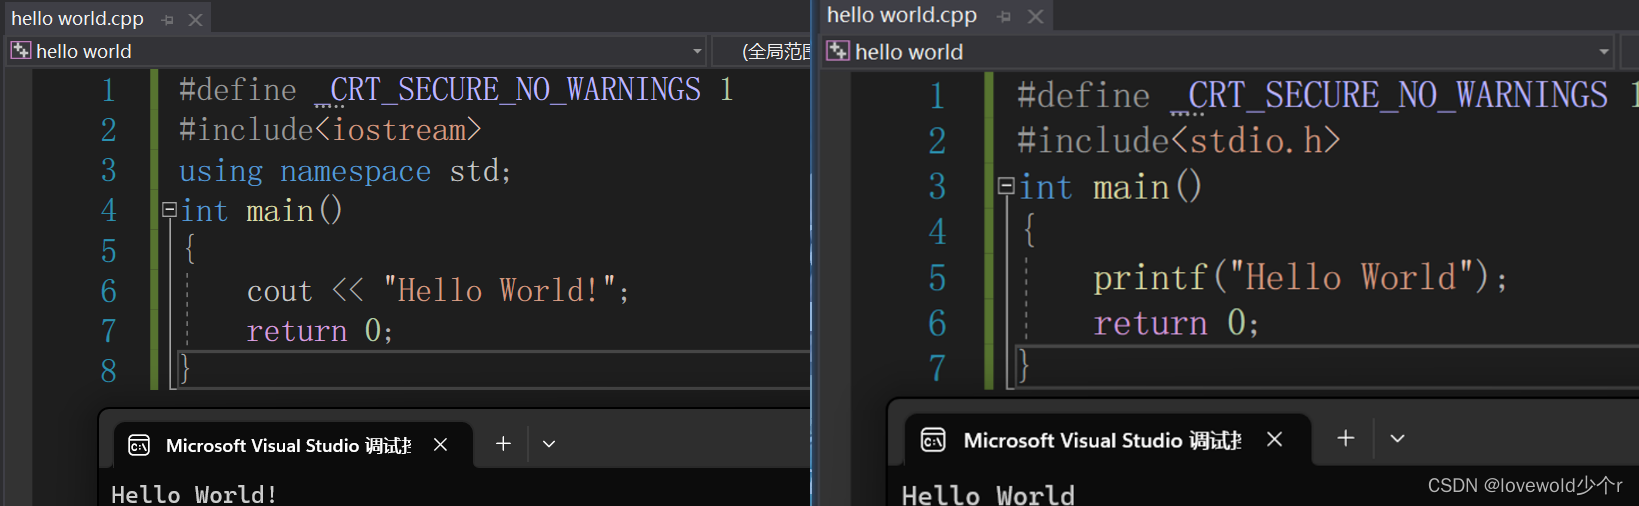Select hello world.cpp tab above the iostream code
Screen dimensions: 1639x506
coord(77,19)
